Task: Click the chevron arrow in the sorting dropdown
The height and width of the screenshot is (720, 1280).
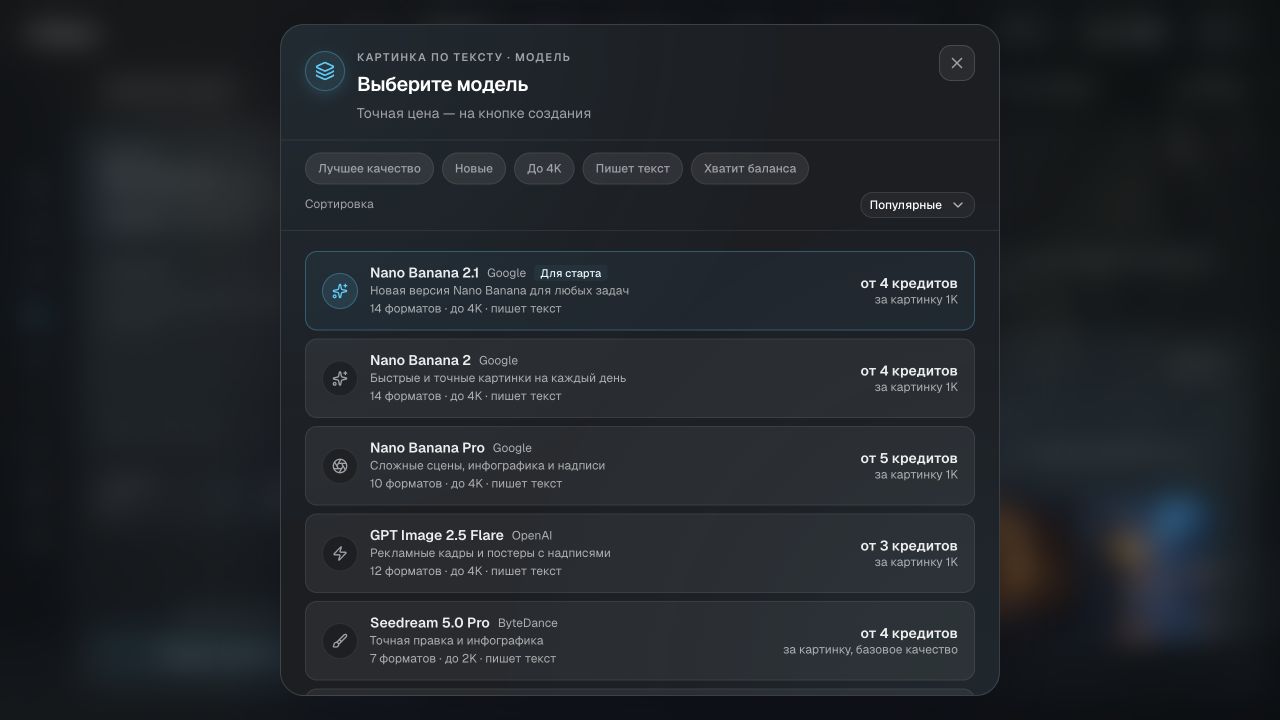Action: (958, 205)
